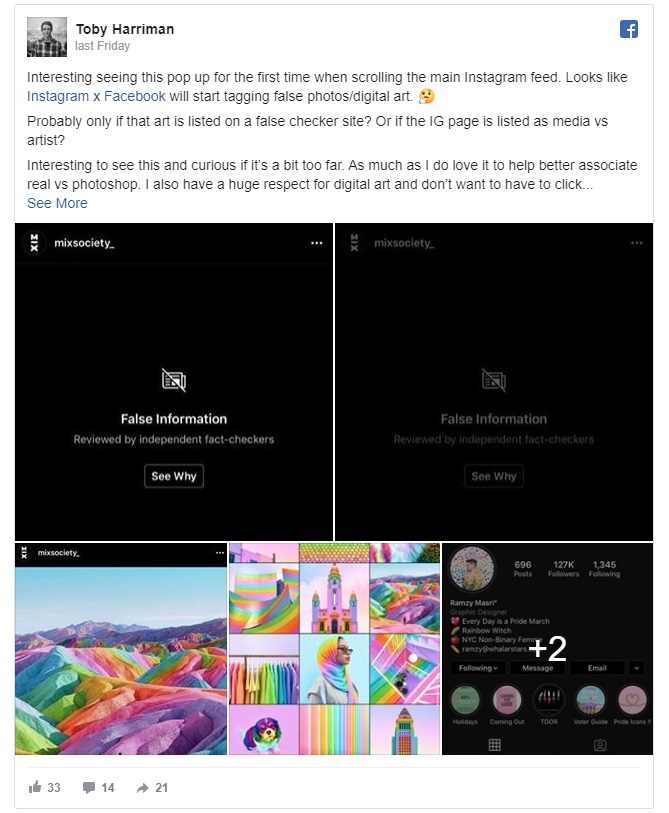This screenshot has height=813, width=669.
Task: Click the share arrow icon
Action: click(143, 788)
